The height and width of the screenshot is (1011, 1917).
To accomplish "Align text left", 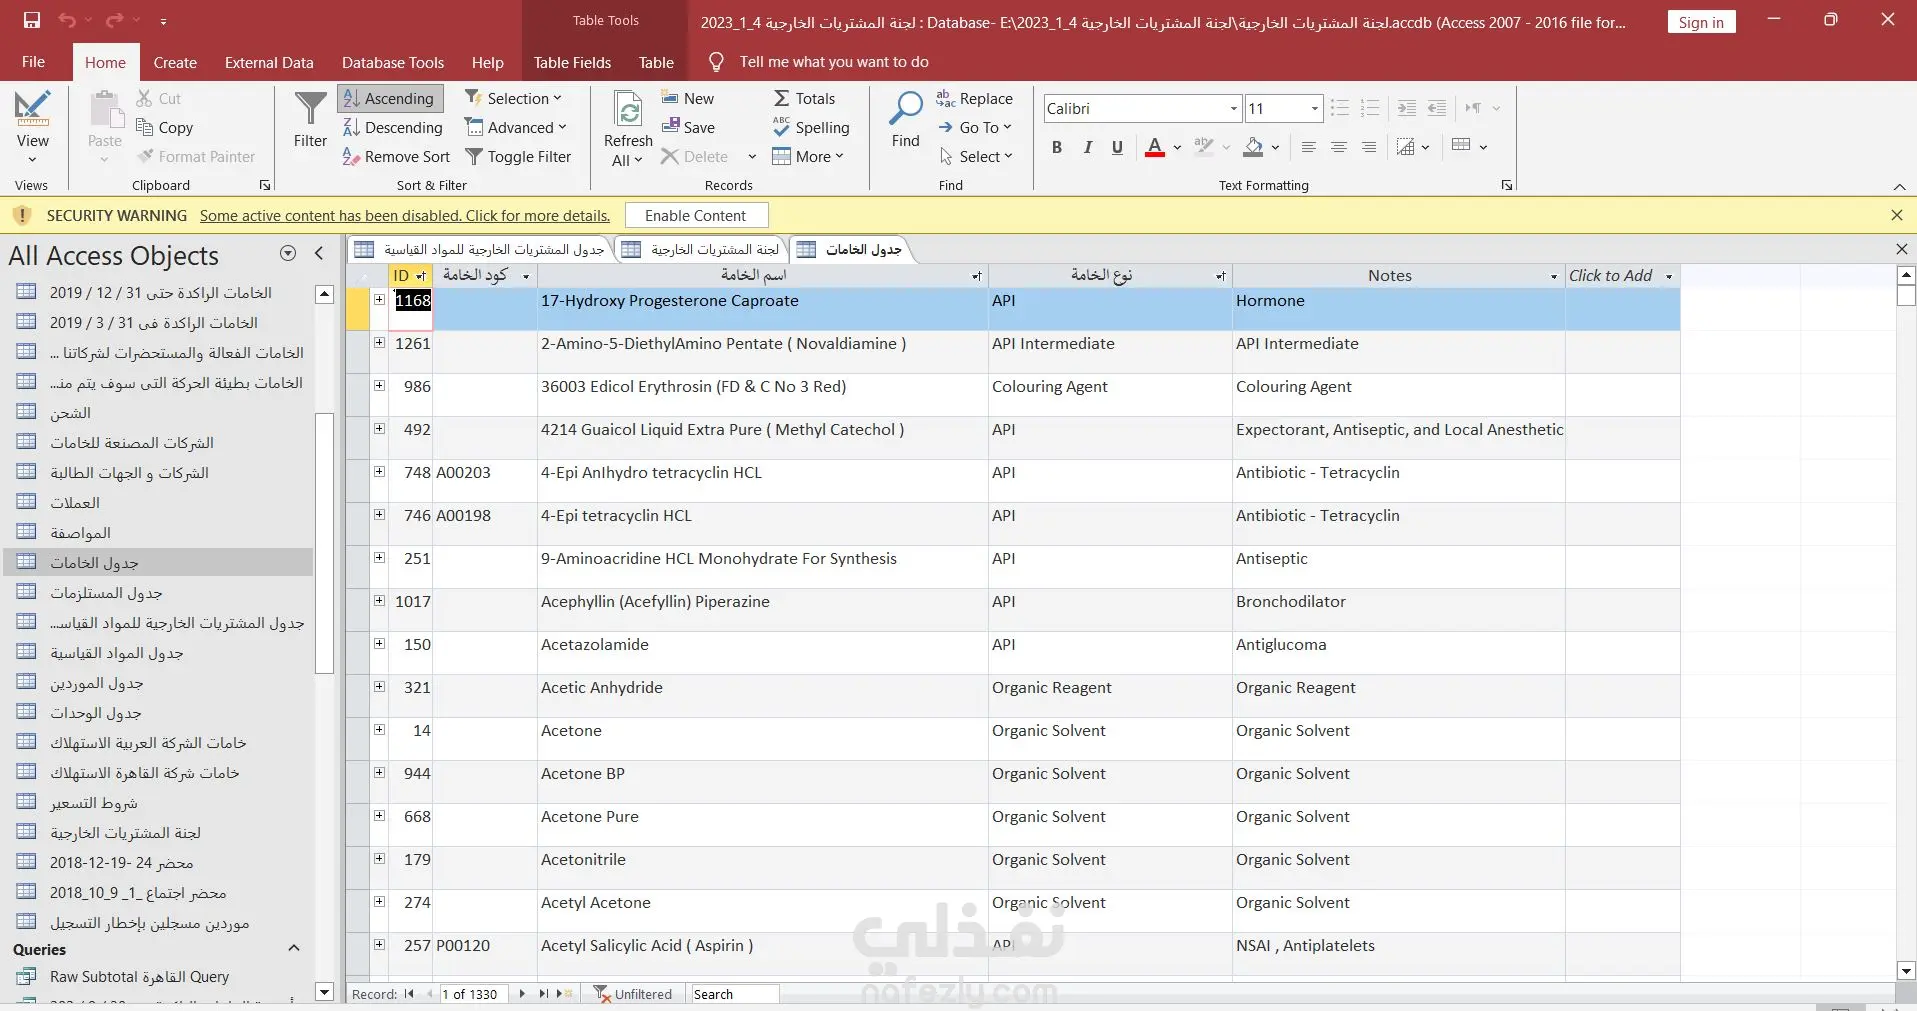I will click(1308, 147).
